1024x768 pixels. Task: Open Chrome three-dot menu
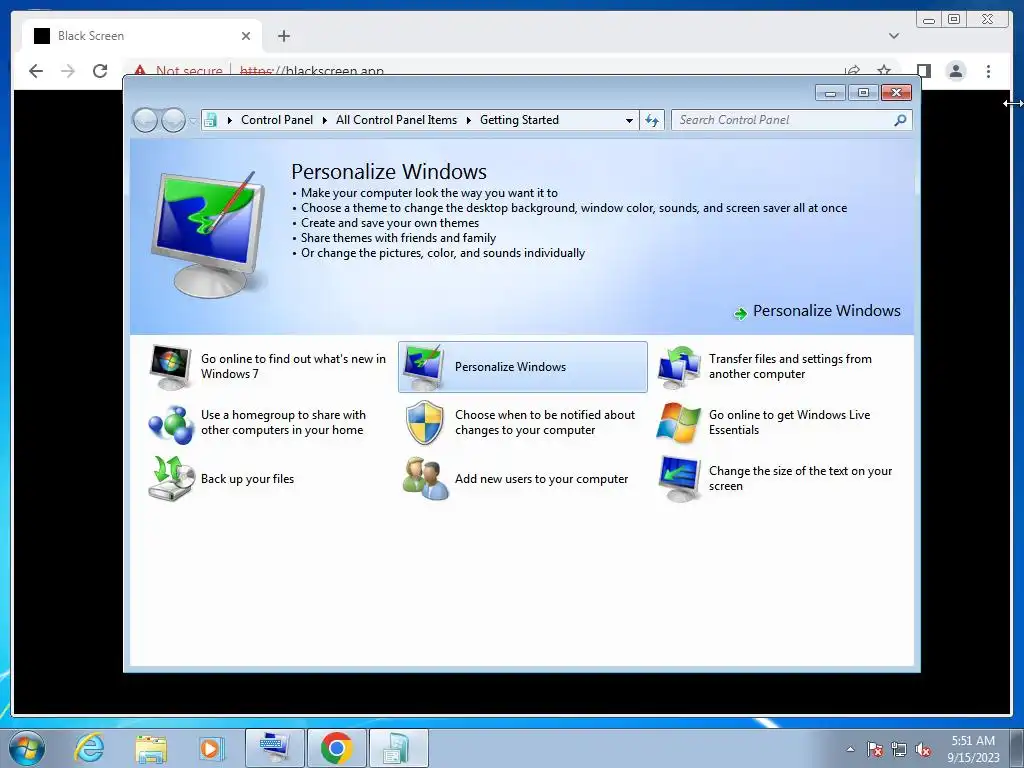(989, 71)
